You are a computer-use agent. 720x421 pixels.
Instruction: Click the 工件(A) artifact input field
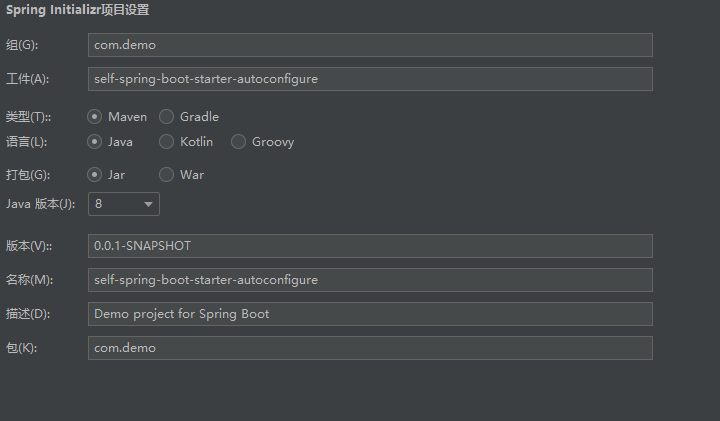(370, 79)
